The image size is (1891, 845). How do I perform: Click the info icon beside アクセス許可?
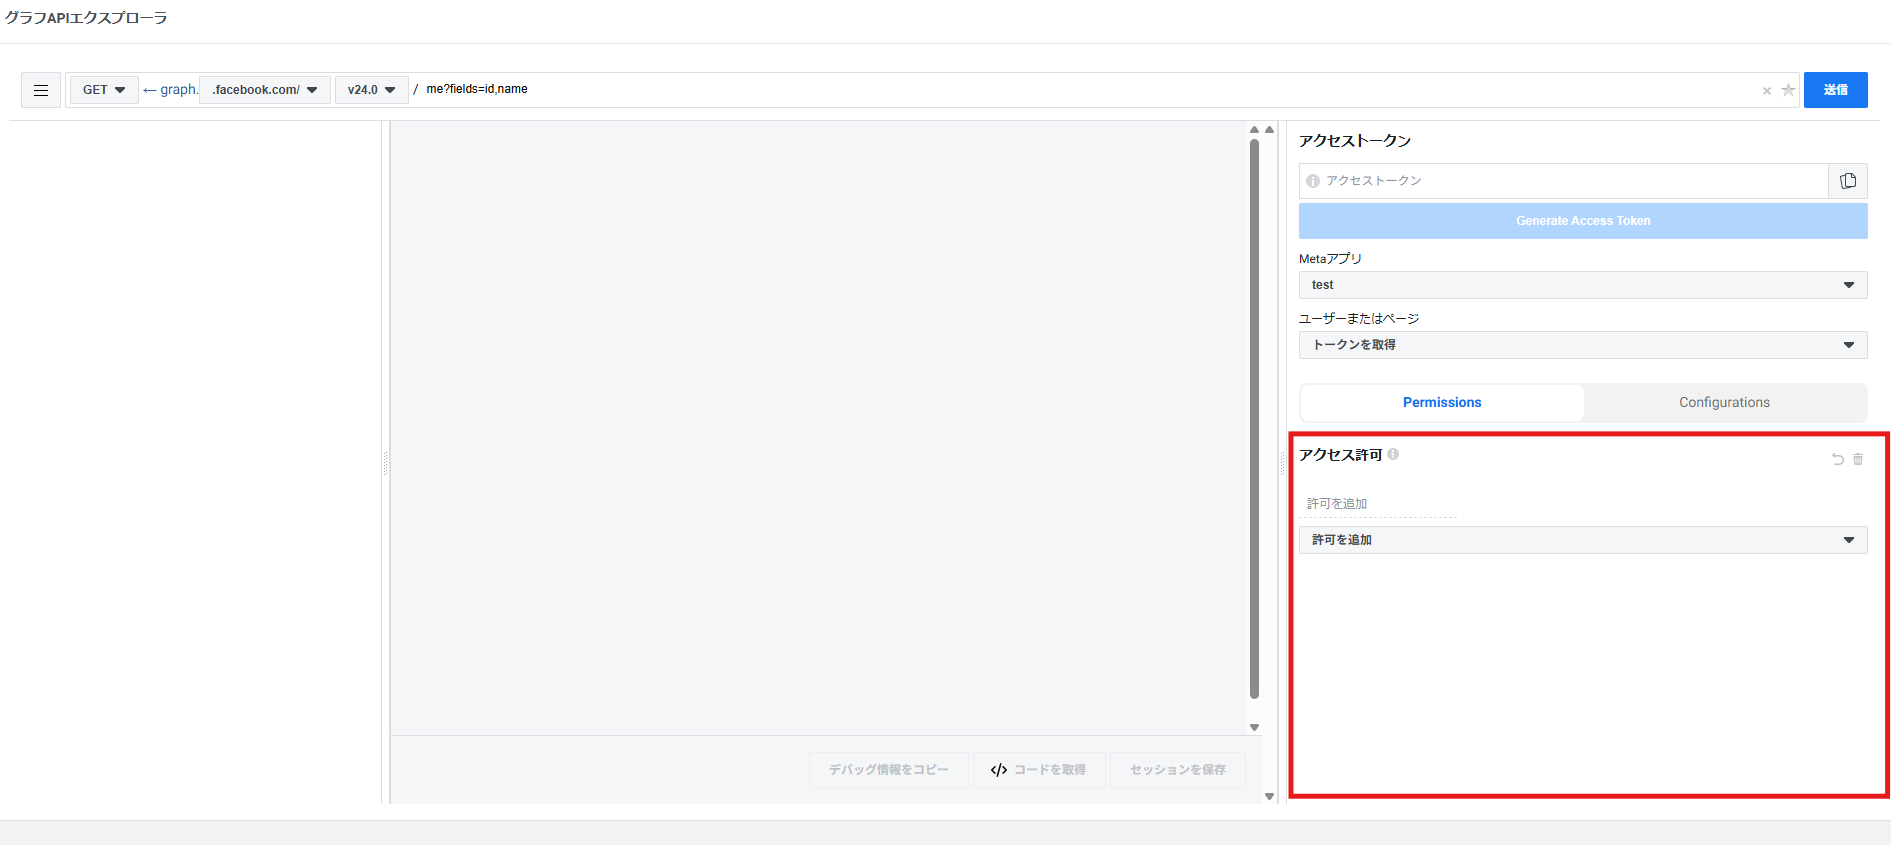click(x=1393, y=454)
